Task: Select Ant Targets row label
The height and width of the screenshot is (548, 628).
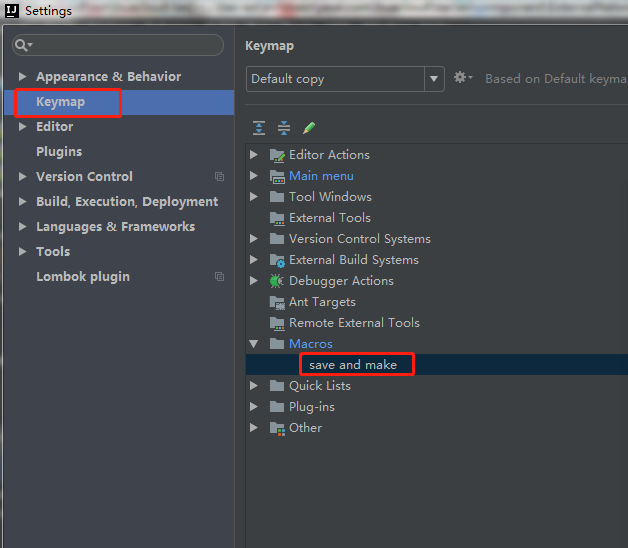Action: [x=322, y=302]
